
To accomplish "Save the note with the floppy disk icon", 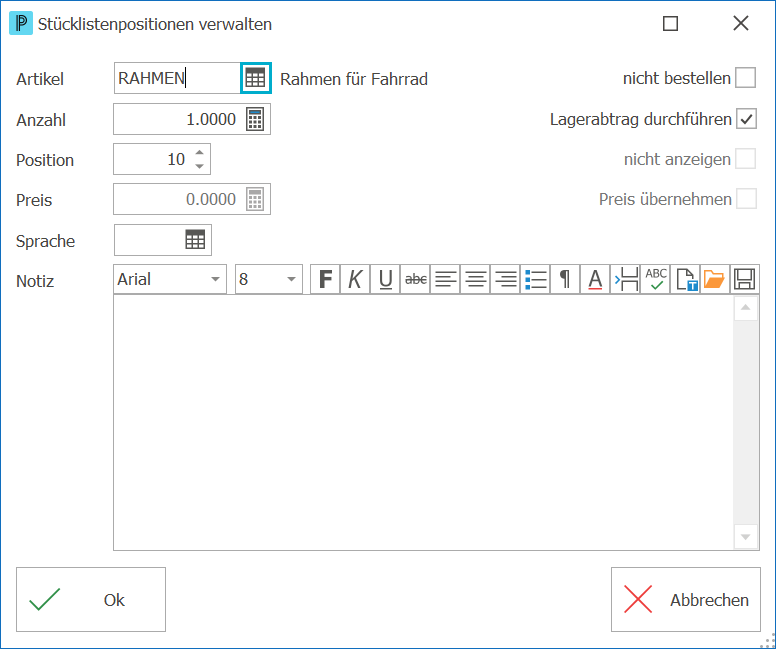I will pyautogui.click(x=745, y=279).
